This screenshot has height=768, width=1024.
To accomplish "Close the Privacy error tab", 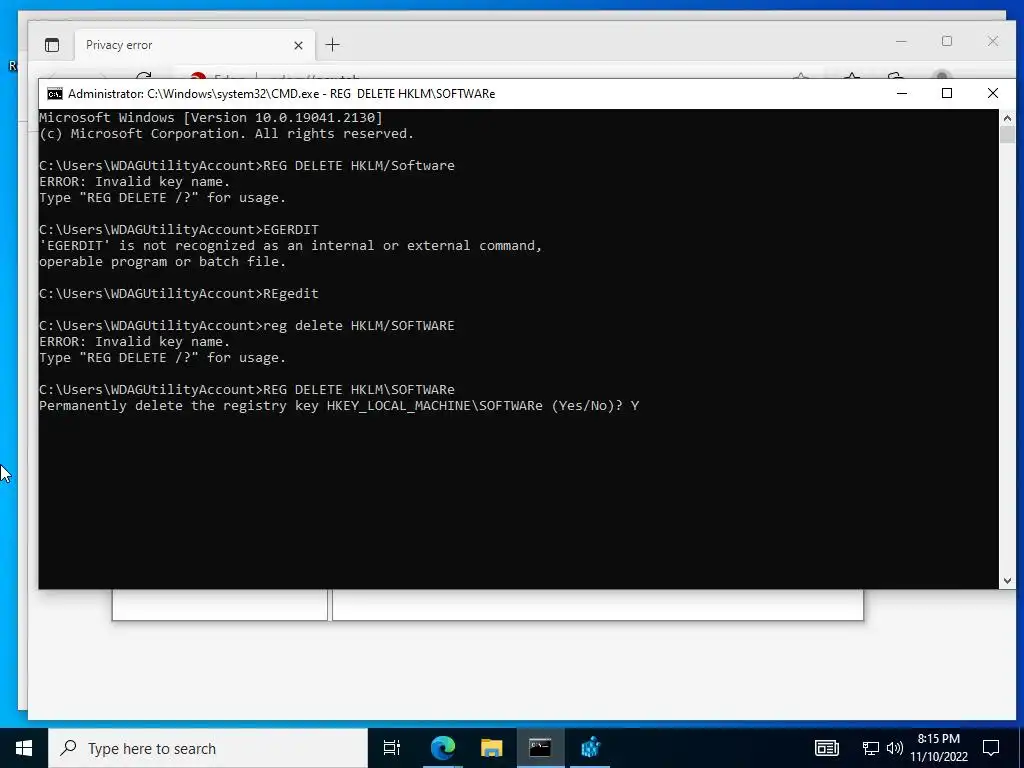I will (x=298, y=45).
